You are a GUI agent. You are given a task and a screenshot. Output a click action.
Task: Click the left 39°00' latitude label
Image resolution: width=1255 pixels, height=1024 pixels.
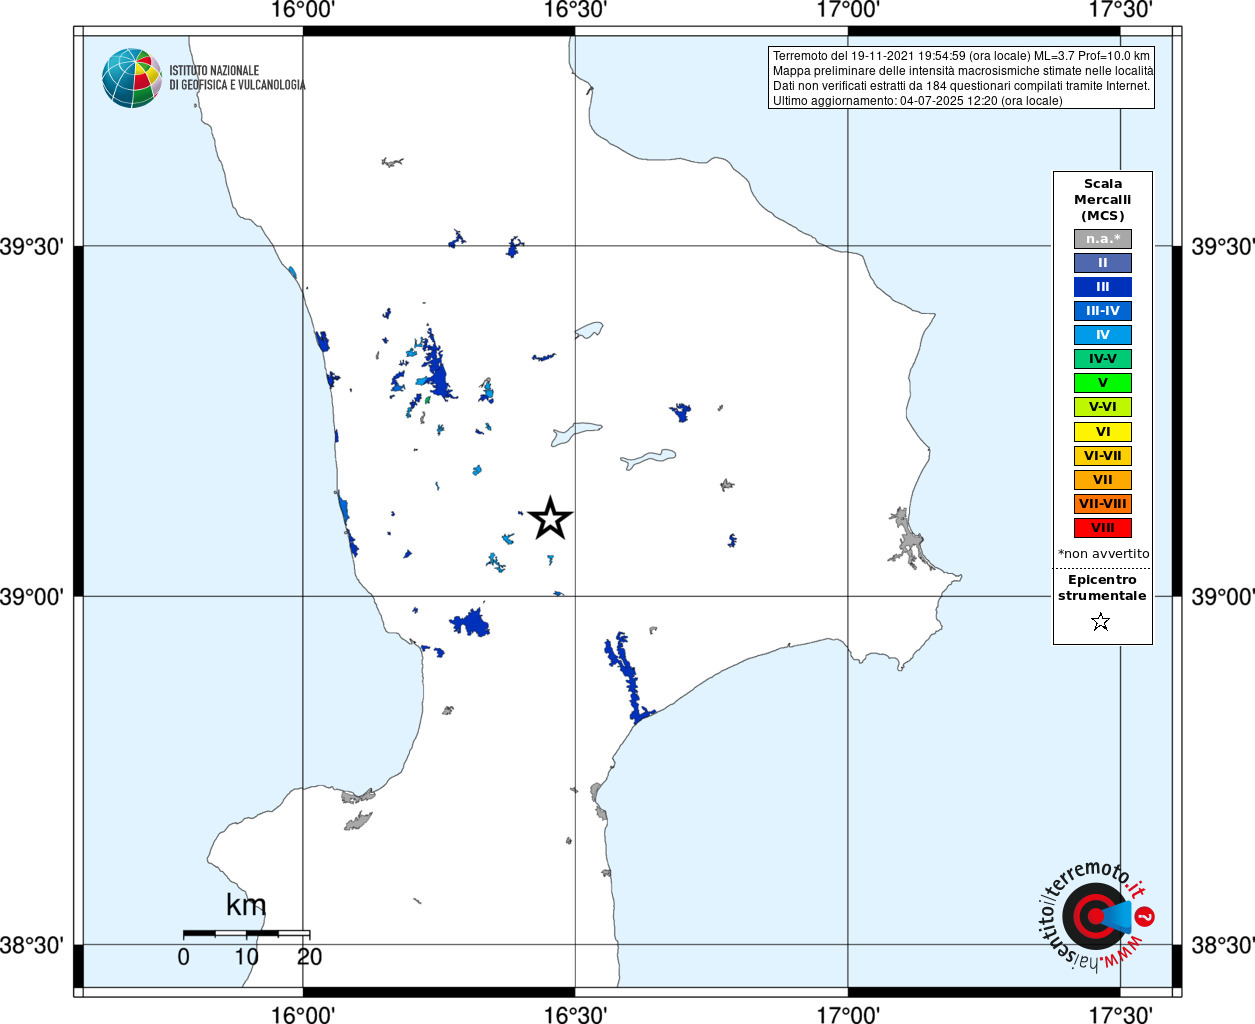tap(33, 596)
